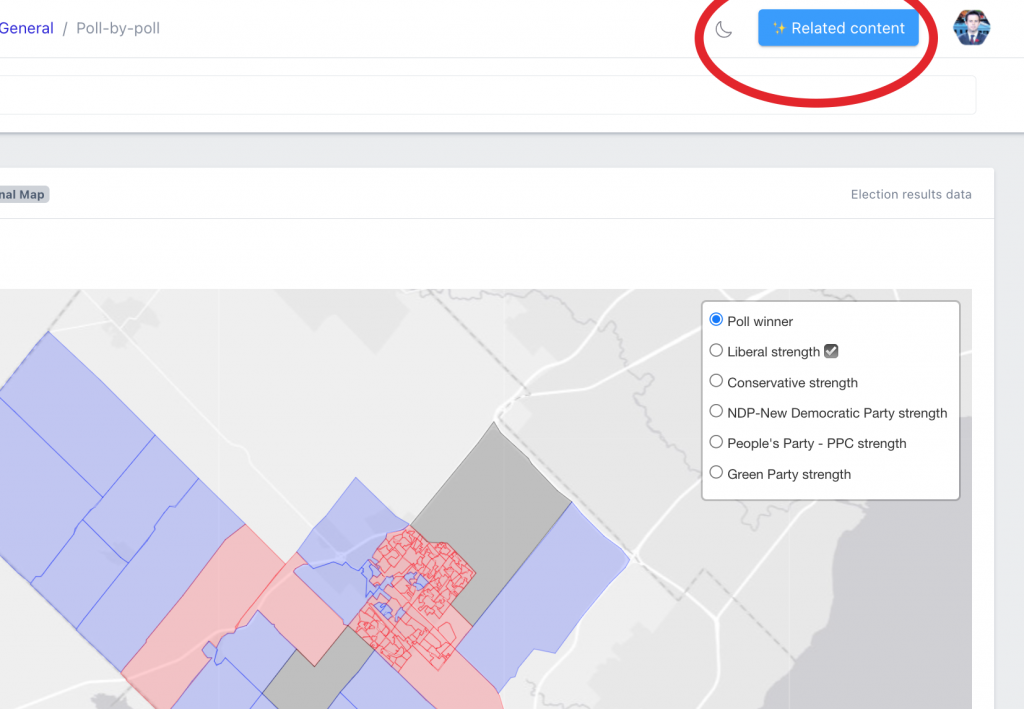Choose the Conservative strength radio option
This screenshot has height=709, width=1024.
click(716, 381)
